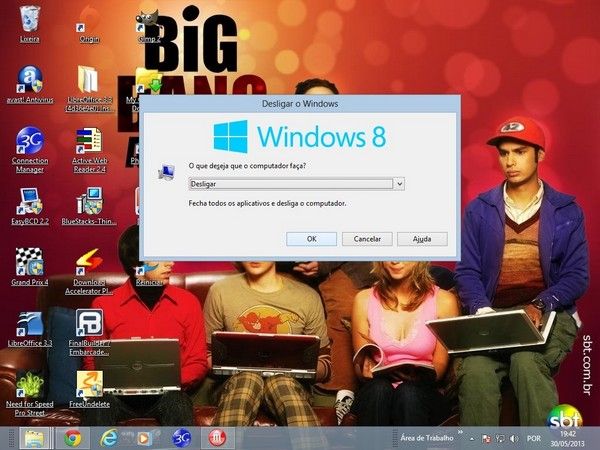Viewport: 600px width, 450px height.
Task: Open the Origin desktop shortcut
Action: 89,24
